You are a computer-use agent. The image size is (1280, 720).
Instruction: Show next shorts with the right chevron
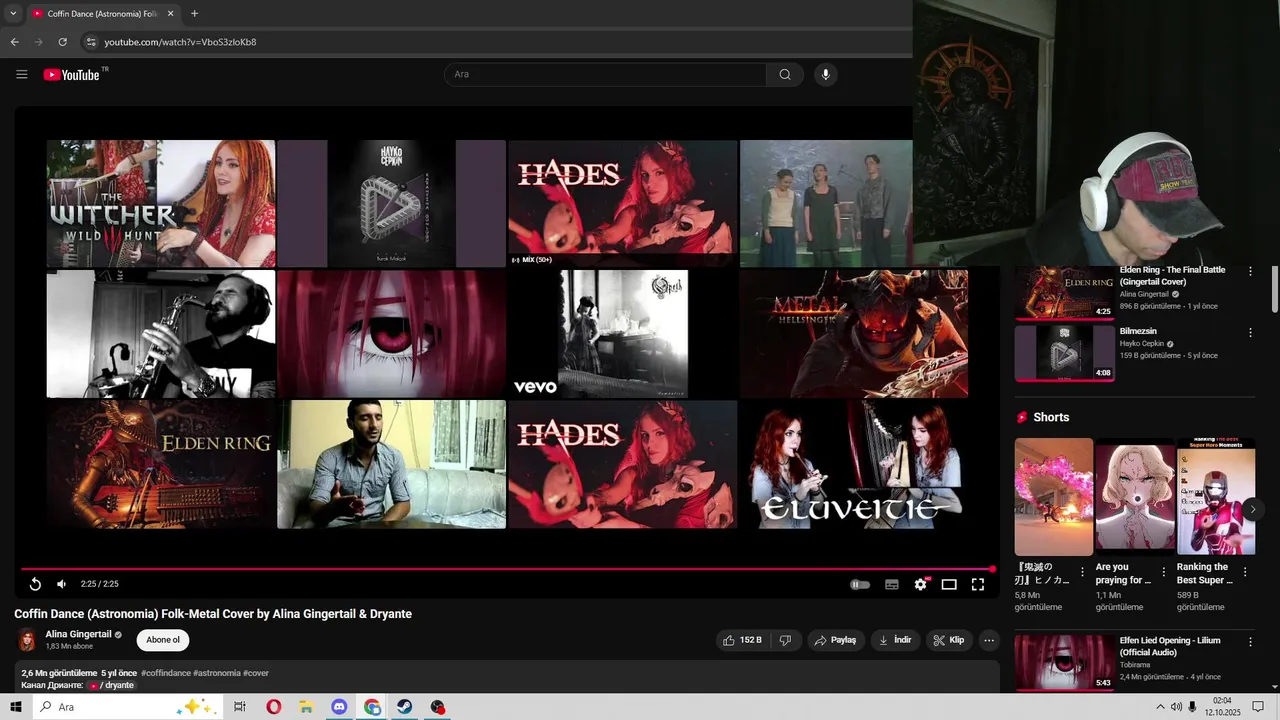[1252, 509]
